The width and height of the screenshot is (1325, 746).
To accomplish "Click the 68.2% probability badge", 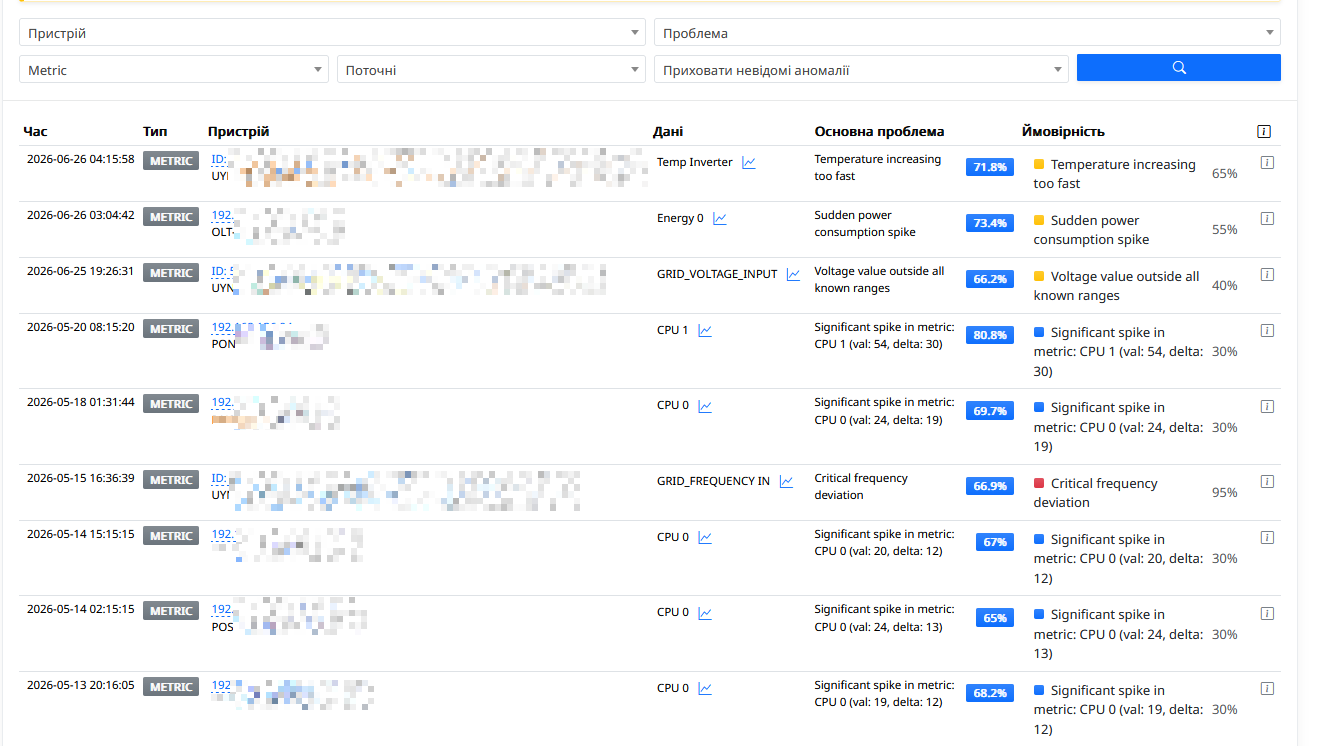I will 990,693.
